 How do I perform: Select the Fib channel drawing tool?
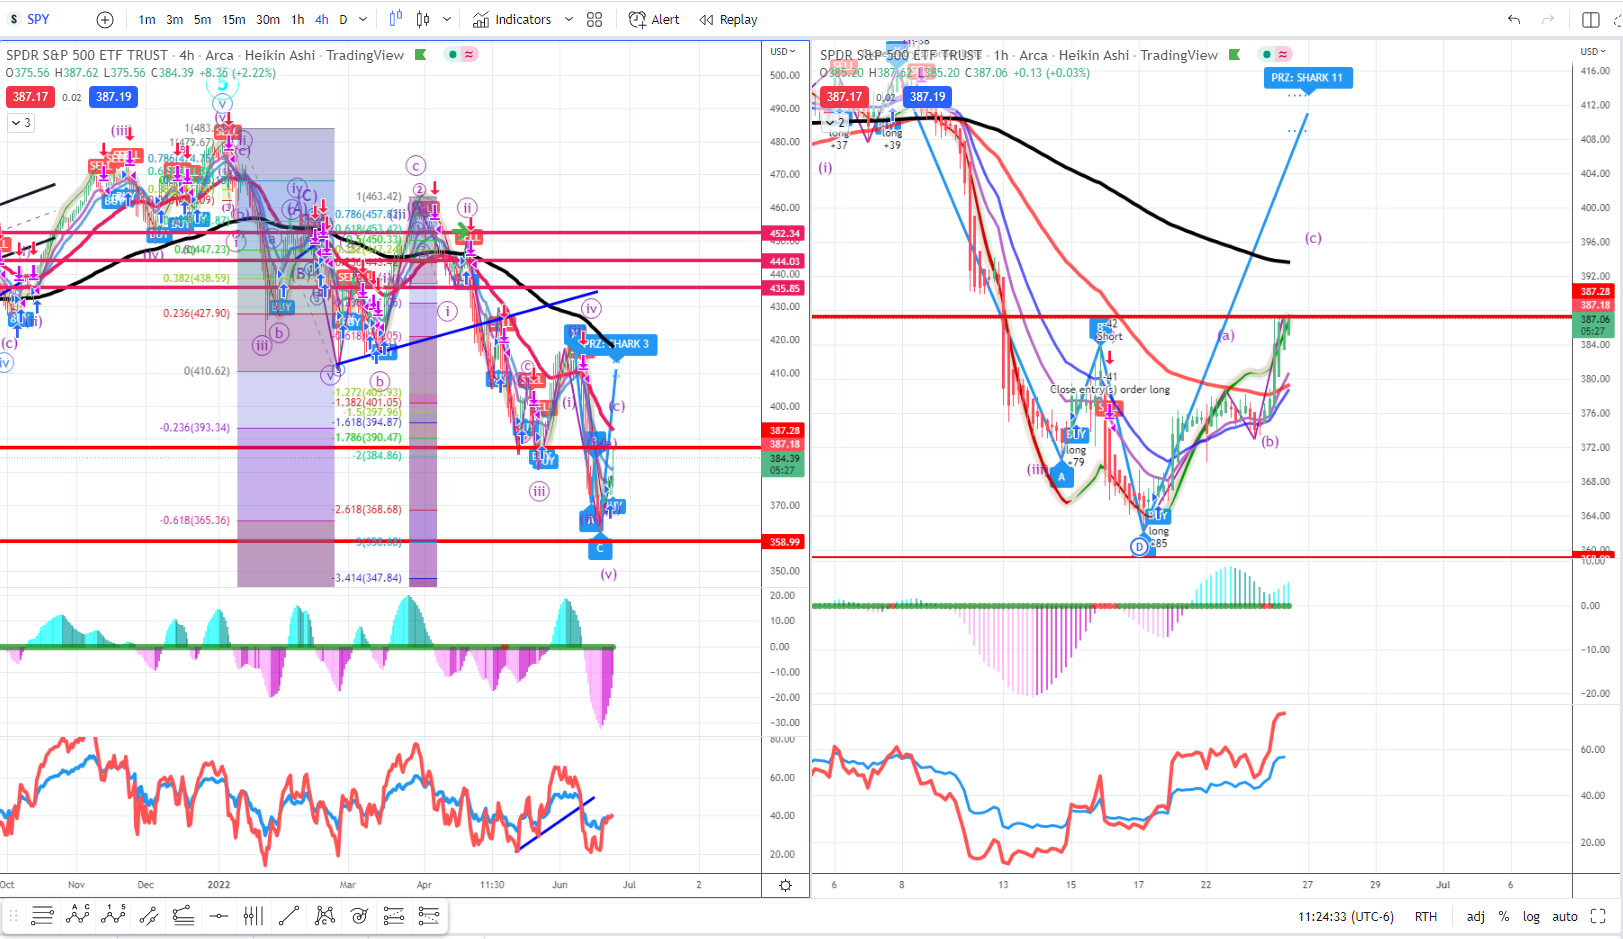(x=394, y=915)
